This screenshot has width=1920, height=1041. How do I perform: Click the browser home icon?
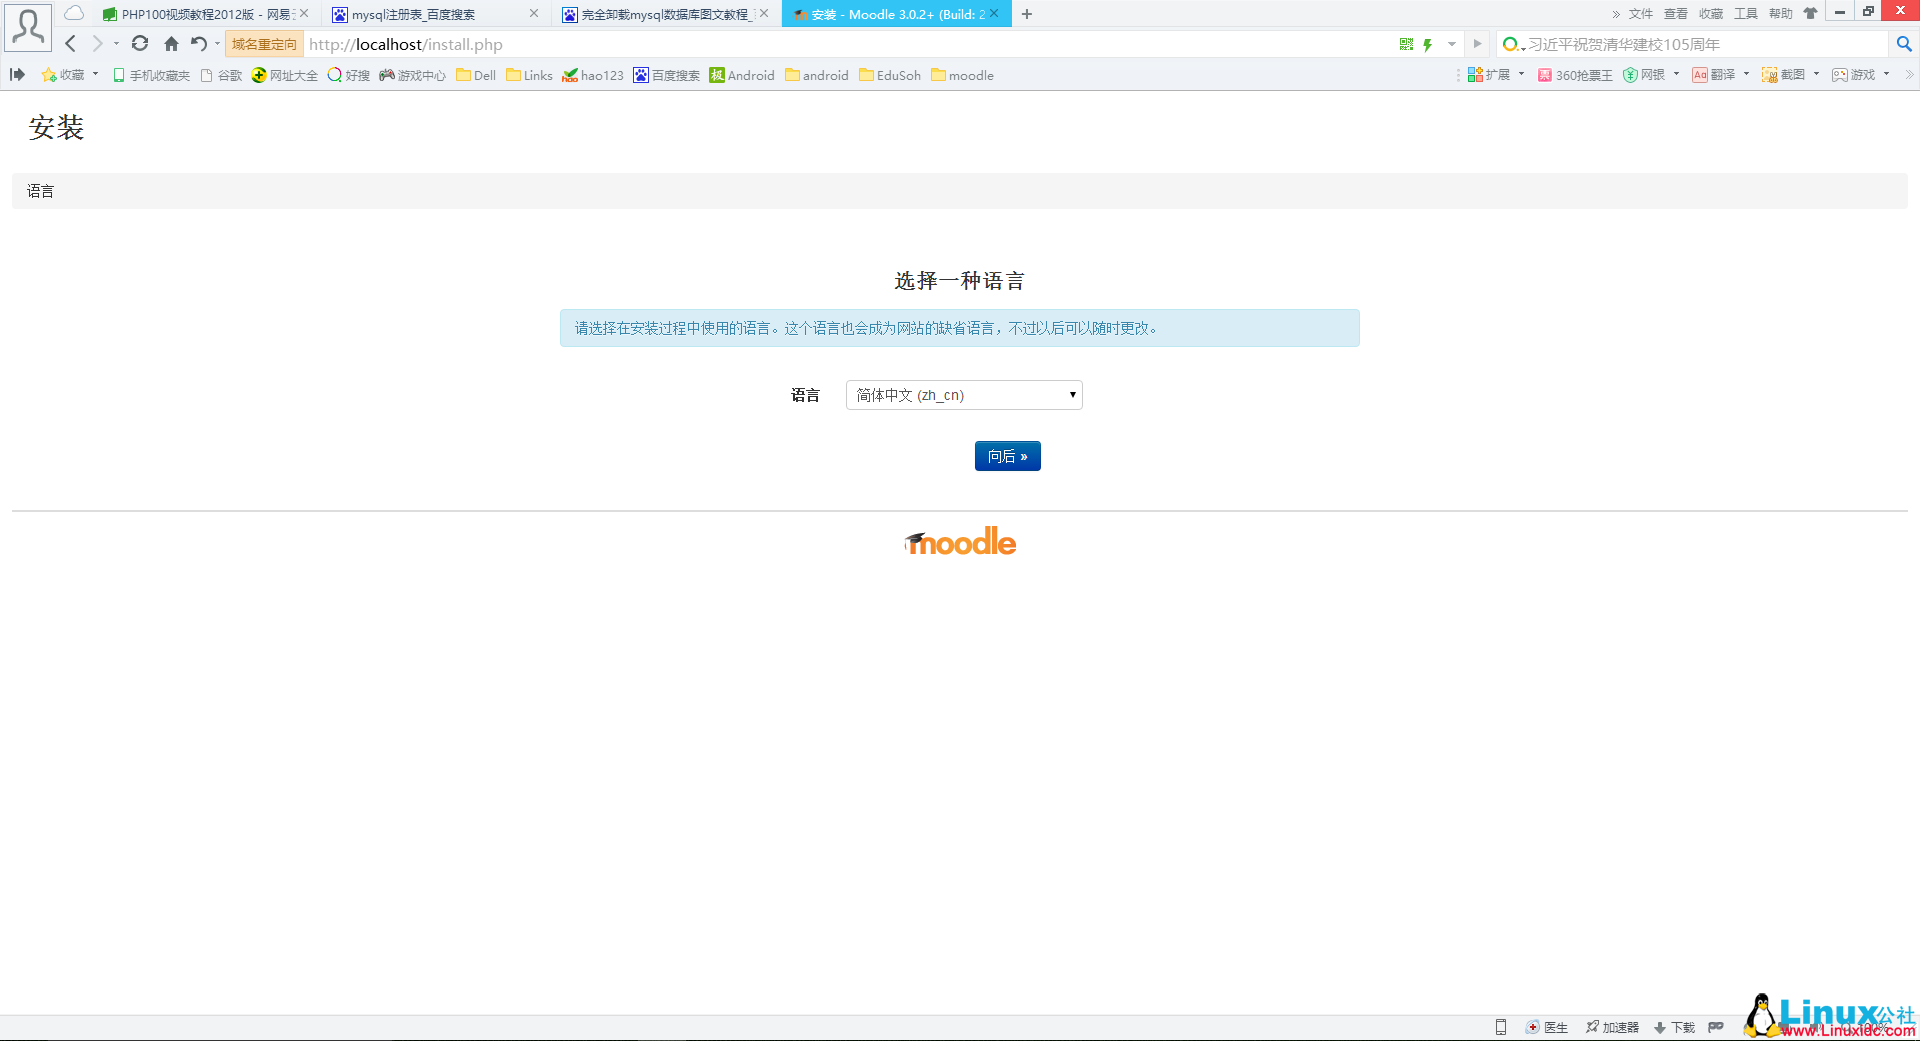[x=170, y=44]
